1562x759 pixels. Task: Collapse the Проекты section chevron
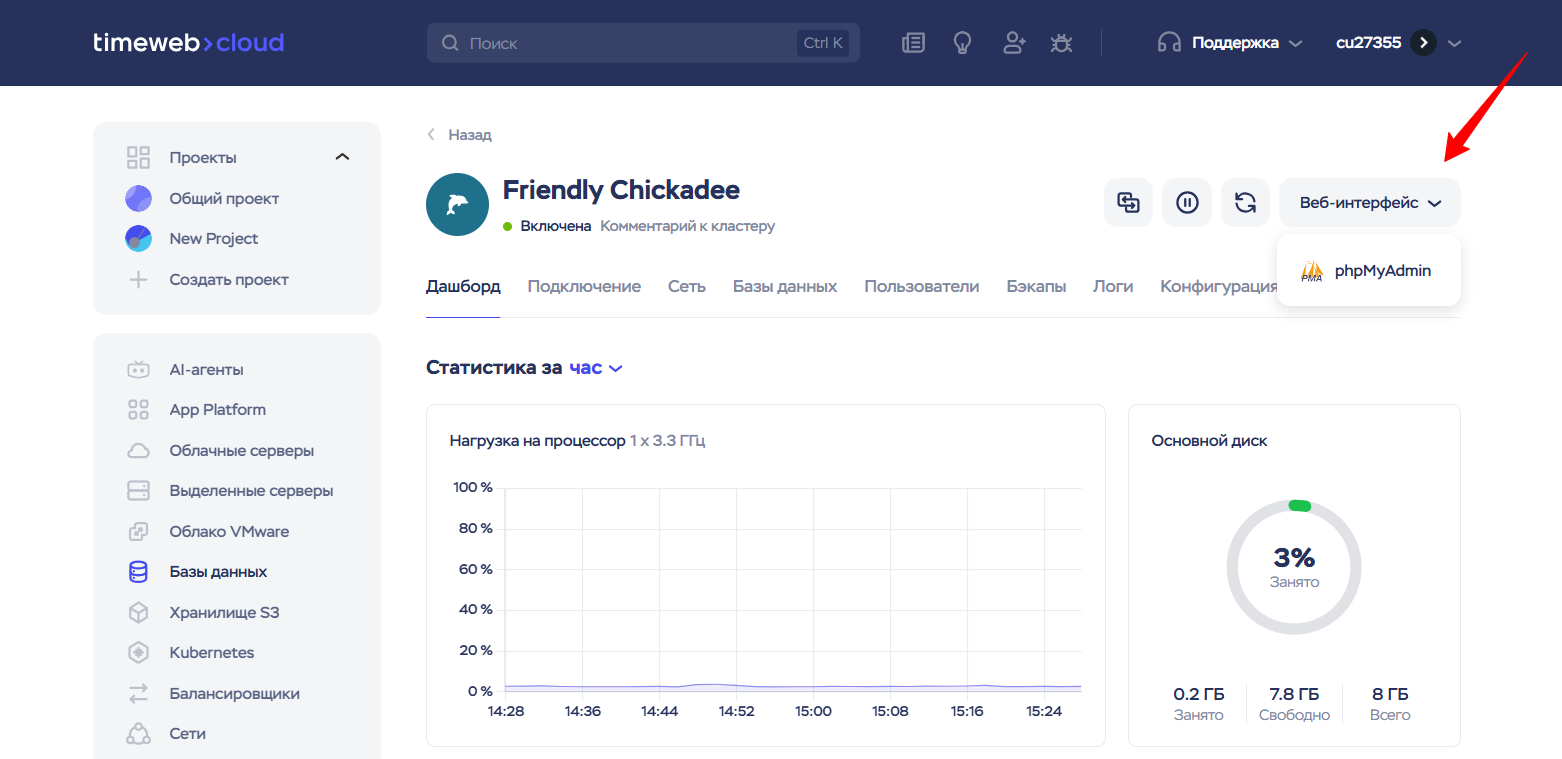click(342, 157)
